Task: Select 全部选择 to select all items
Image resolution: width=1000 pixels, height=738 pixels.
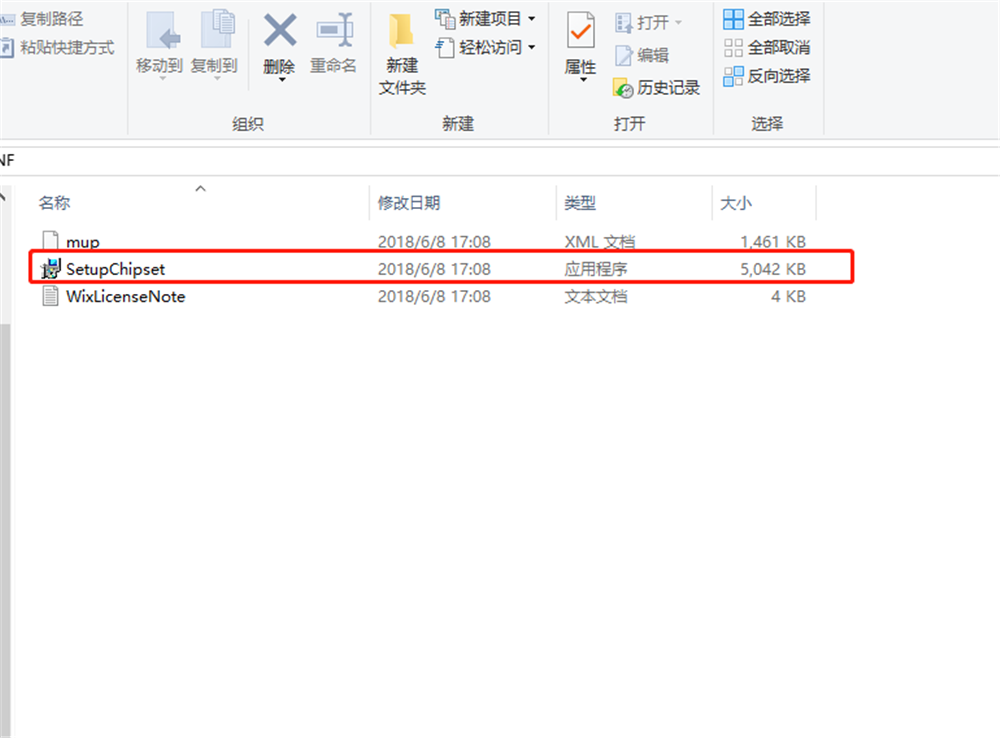Action: click(768, 17)
